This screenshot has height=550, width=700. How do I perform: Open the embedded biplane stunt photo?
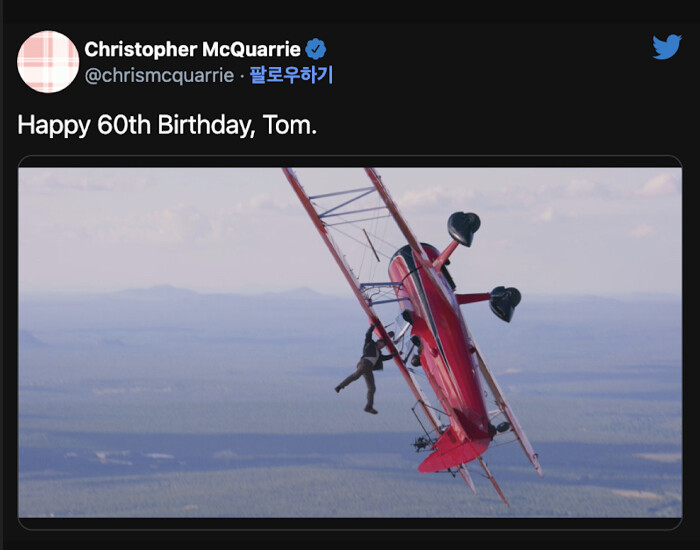click(350, 342)
